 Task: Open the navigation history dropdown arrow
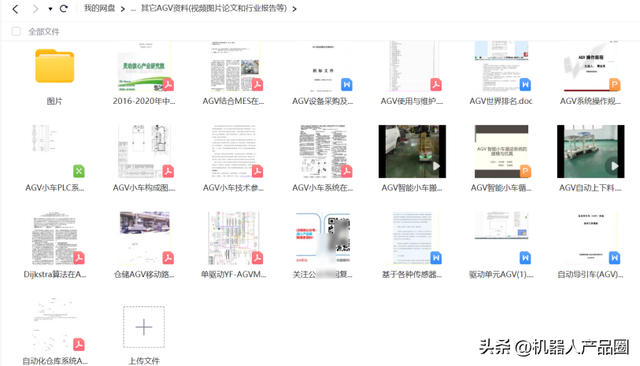tap(50, 9)
